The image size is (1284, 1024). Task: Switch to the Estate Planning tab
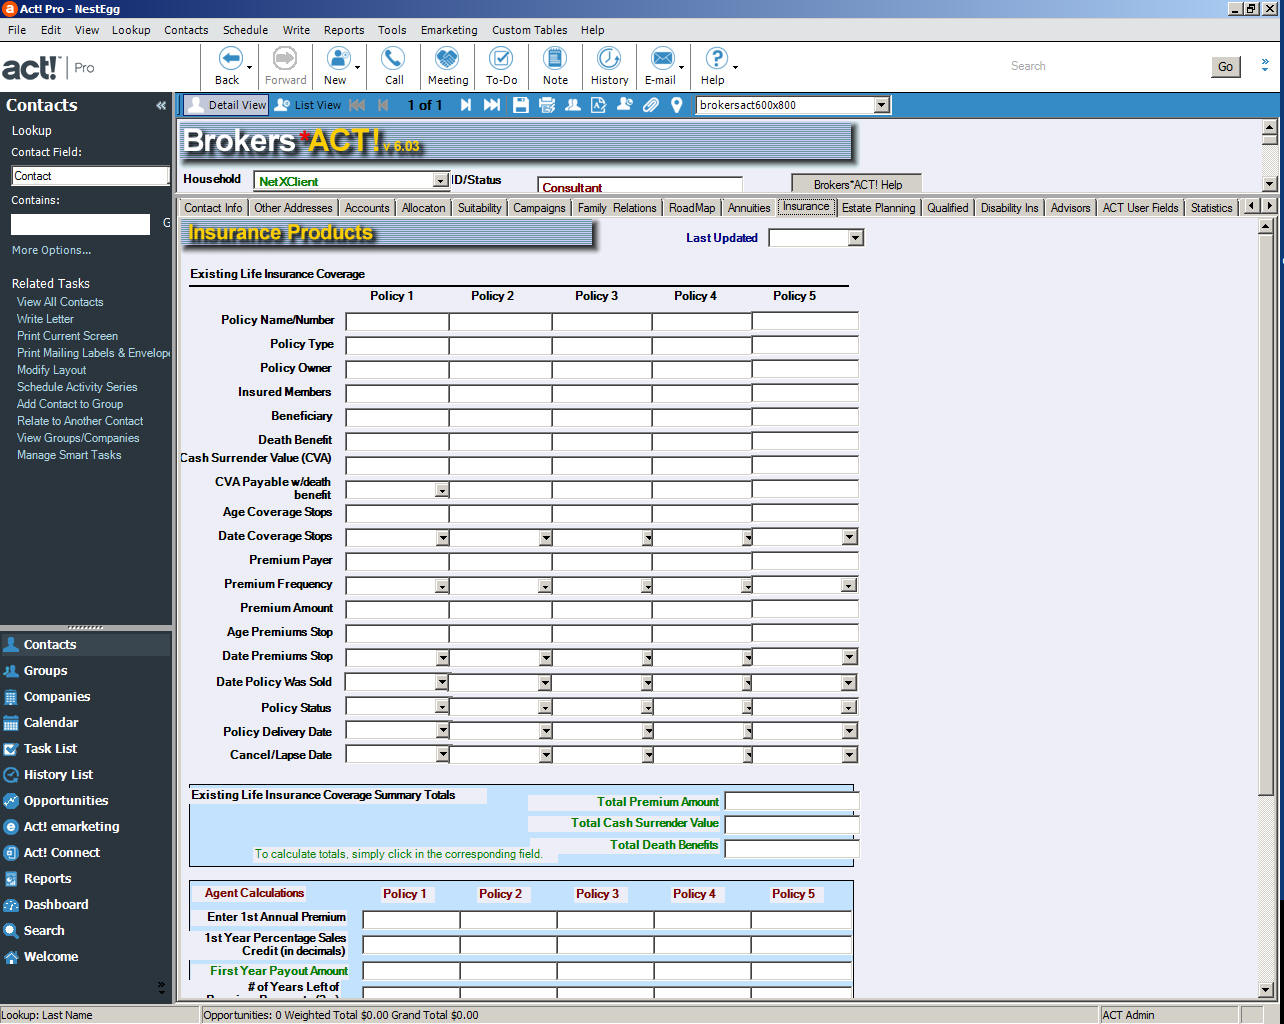pyautogui.click(x=878, y=208)
